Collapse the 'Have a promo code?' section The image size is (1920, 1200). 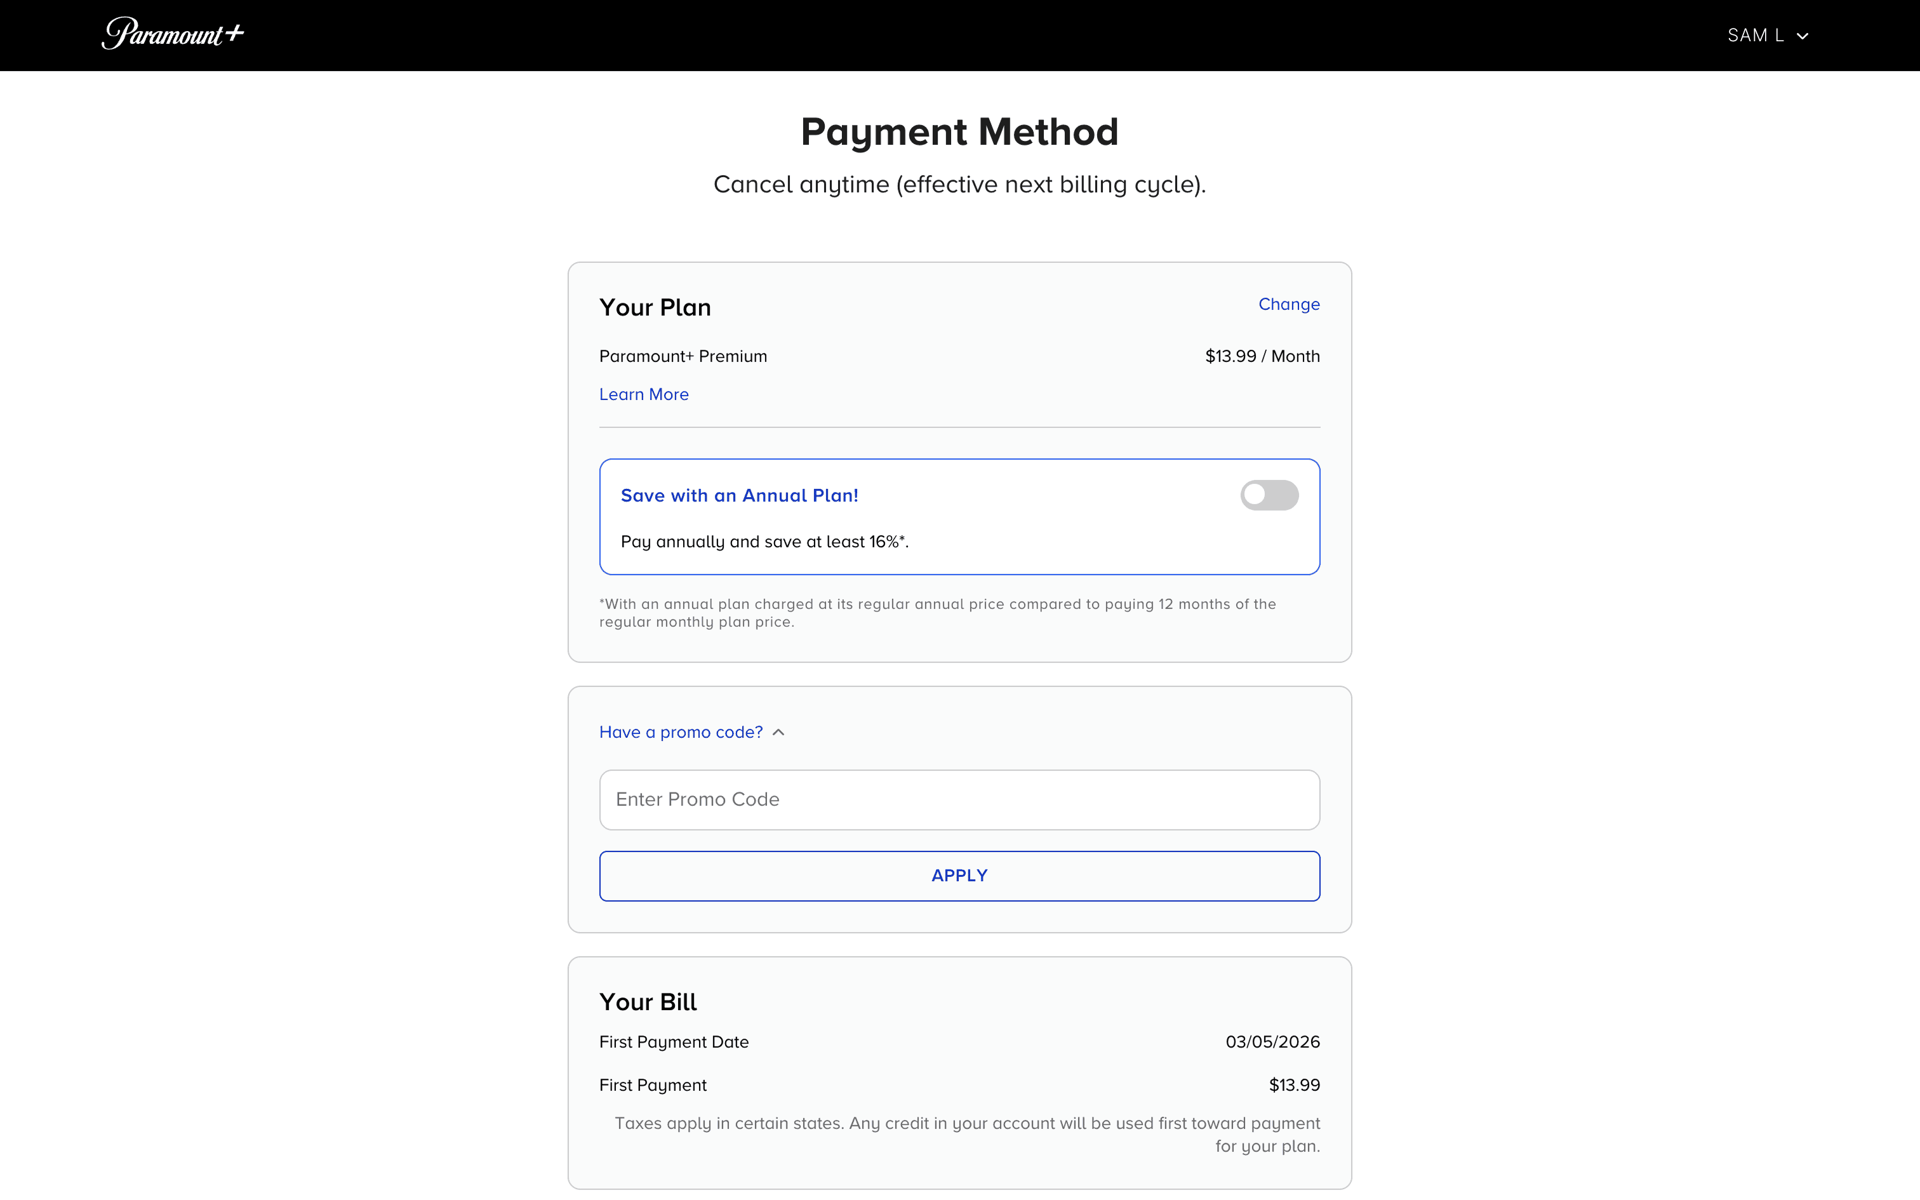(x=691, y=732)
